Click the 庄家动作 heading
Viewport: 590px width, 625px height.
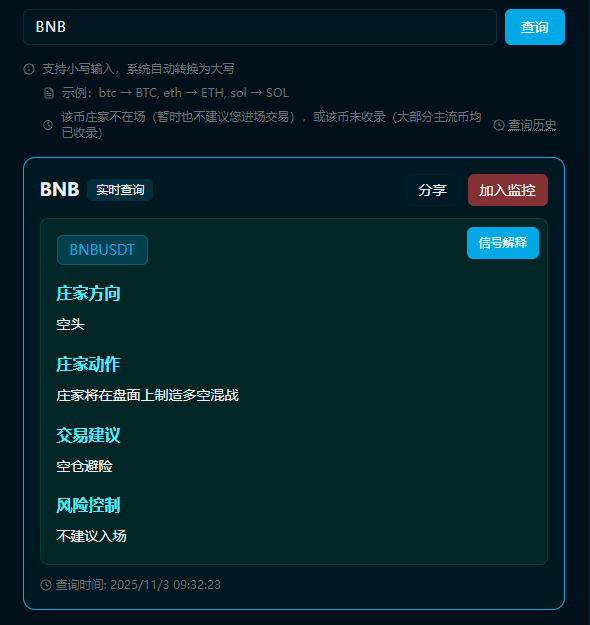88,364
